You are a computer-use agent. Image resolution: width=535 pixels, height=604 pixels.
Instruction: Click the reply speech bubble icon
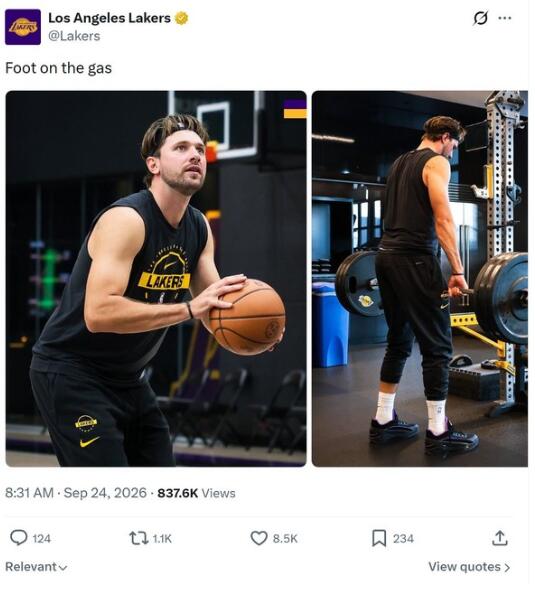(18, 538)
